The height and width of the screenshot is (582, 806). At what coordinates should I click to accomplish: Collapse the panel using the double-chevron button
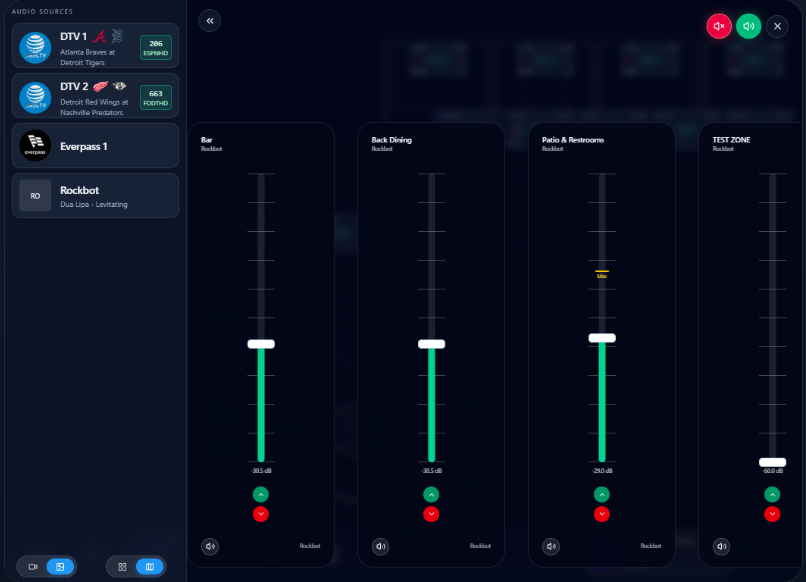[209, 20]
